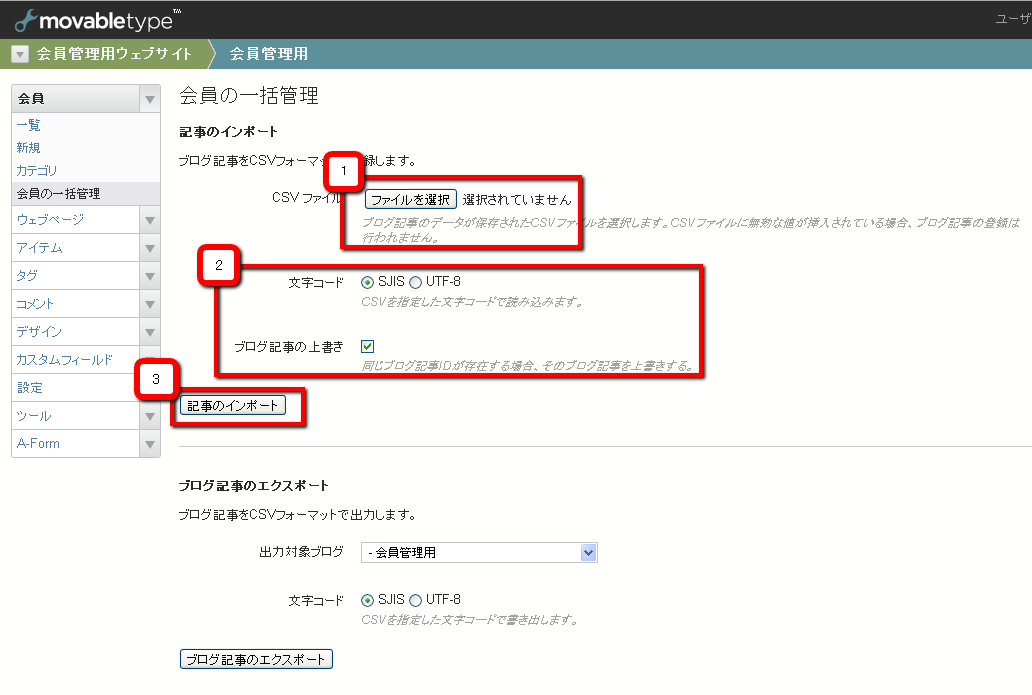Open 新規 in the sidebar

(x=28, y=148)
